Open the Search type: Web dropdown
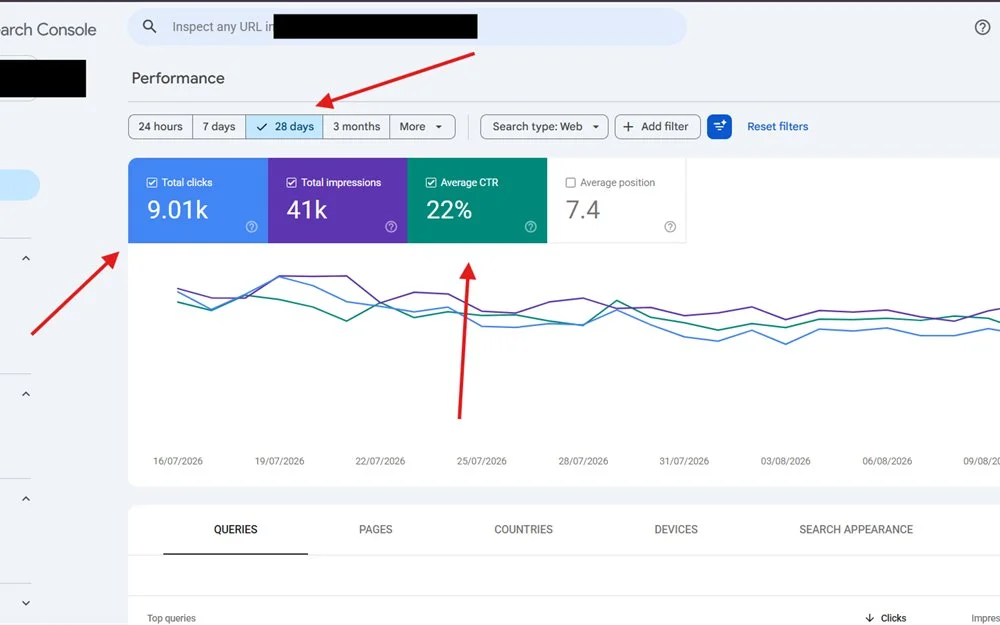 coord(544,126)
